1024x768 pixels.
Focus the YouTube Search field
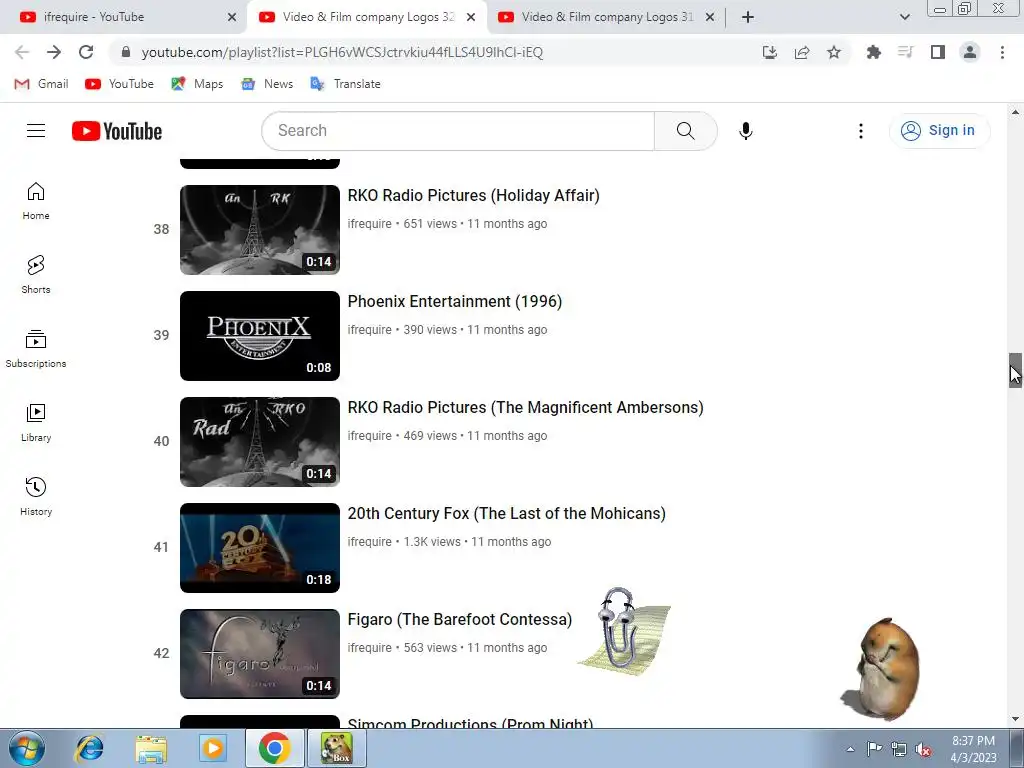pos(458,131)
